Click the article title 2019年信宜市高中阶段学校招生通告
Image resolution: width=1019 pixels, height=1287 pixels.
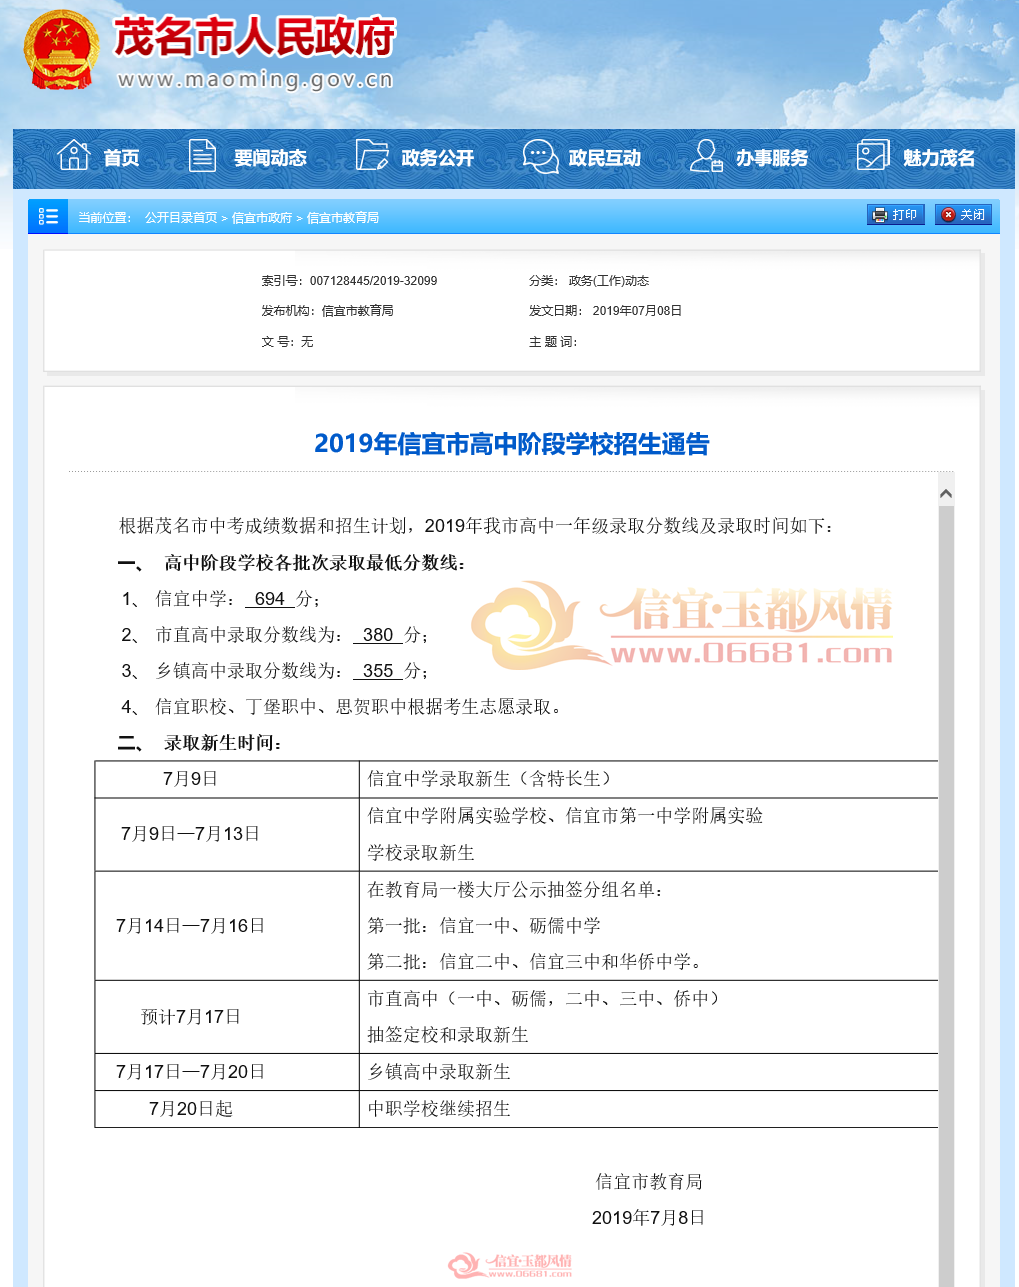[x=511, y=444]
